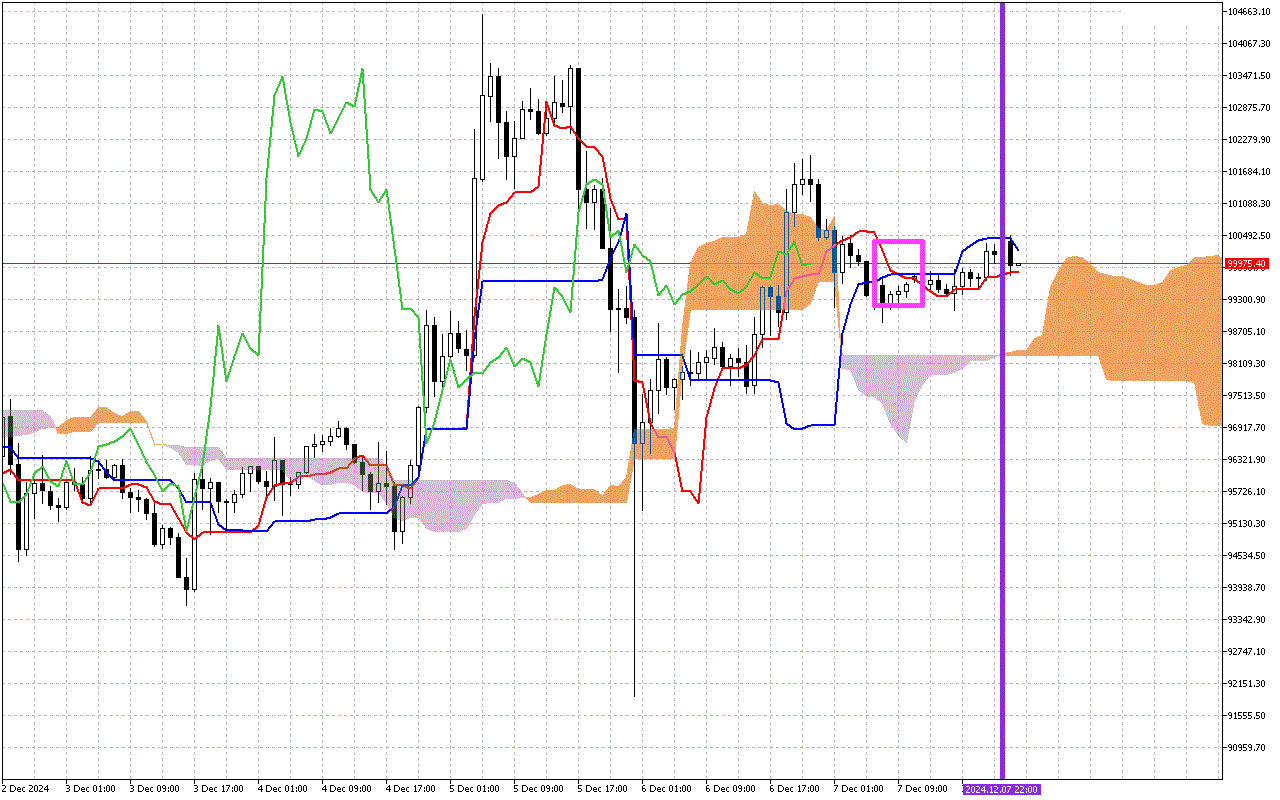Click the 7 Dec 01:00 time axis label
Viewport: 1280px width, 800px height.
click(860, 789)
